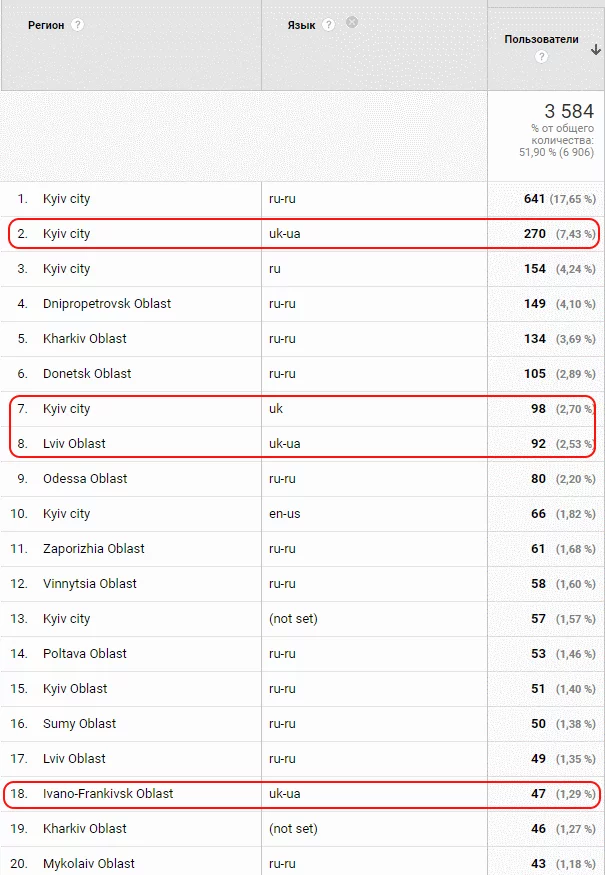Click the Пользователи column header
605x875 pixels.
click(541, 39)
